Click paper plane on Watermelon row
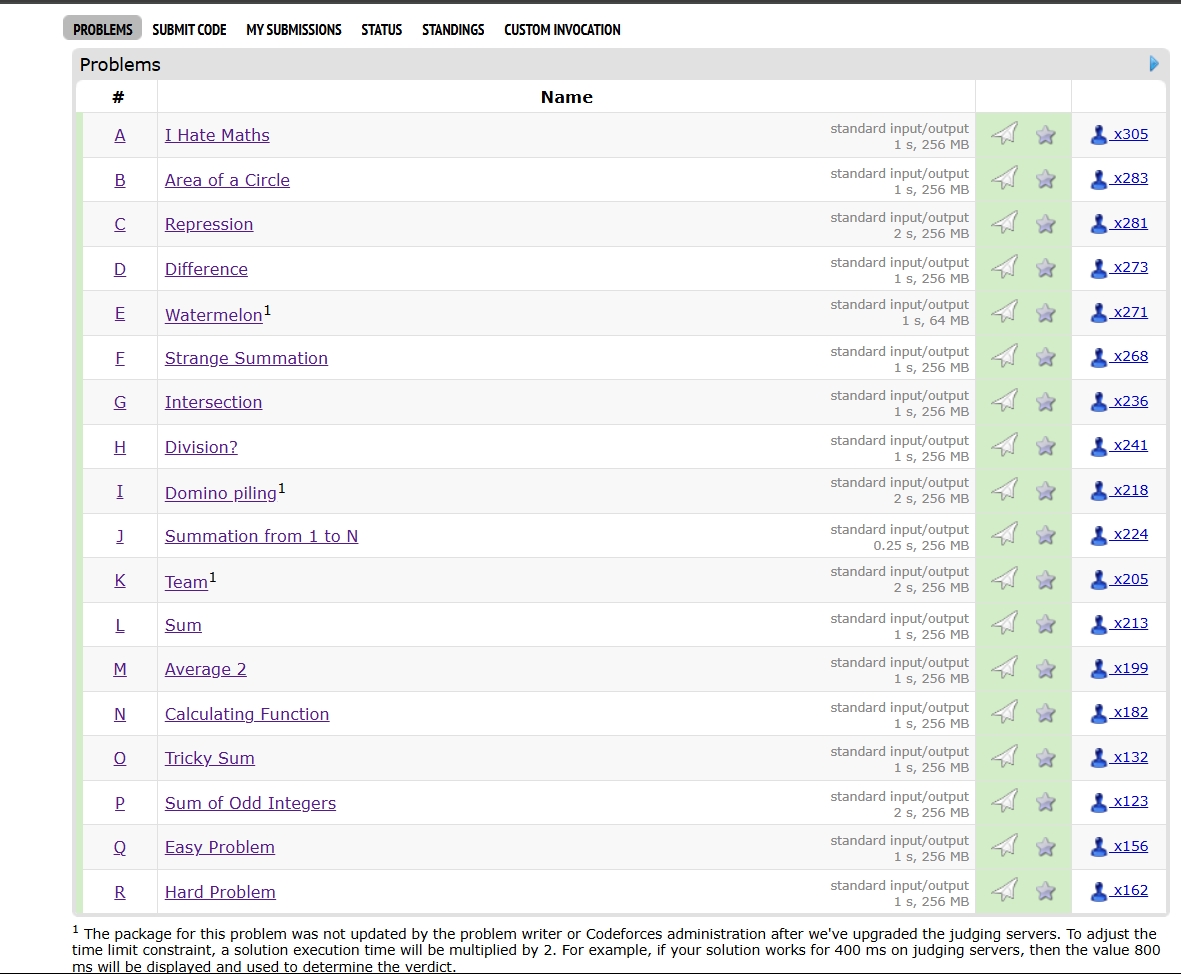 coord(1004,312)
